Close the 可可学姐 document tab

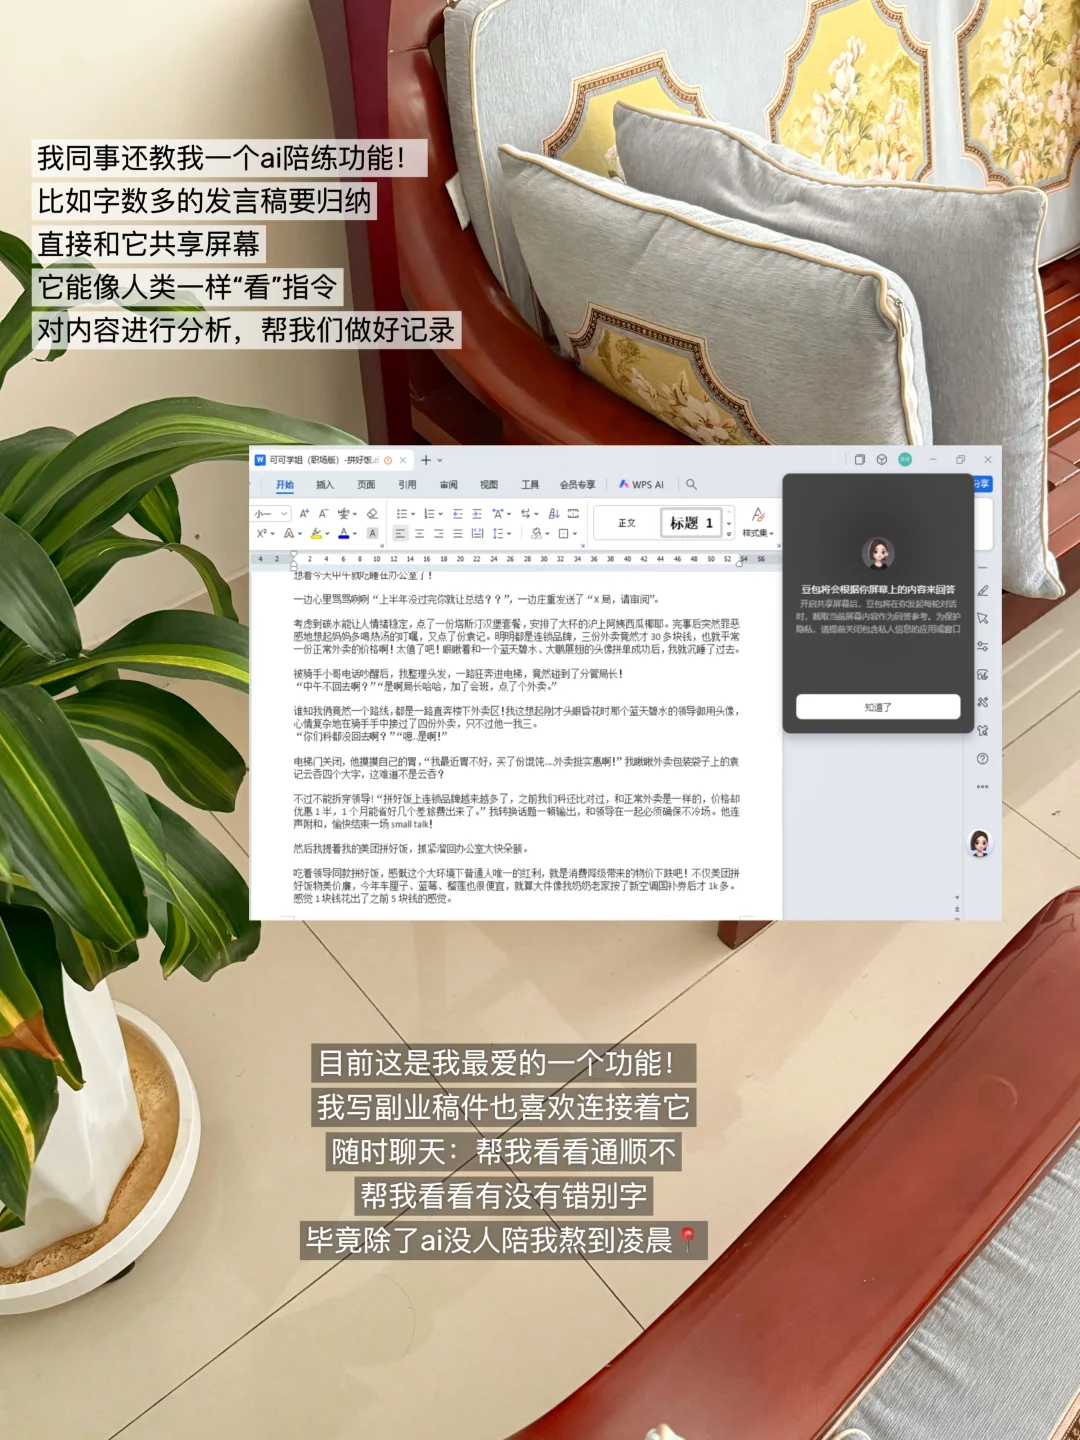tap(403, 460)
